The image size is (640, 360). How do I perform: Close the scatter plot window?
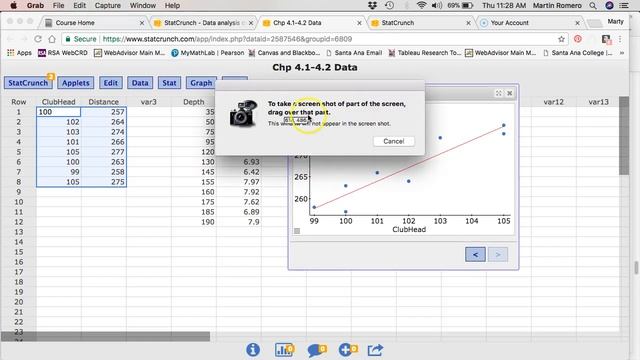(509, 93)
